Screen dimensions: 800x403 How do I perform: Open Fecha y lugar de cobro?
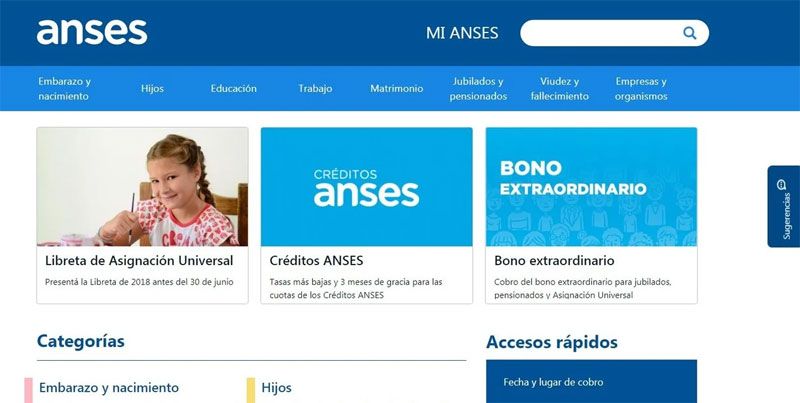coord(553,382)
